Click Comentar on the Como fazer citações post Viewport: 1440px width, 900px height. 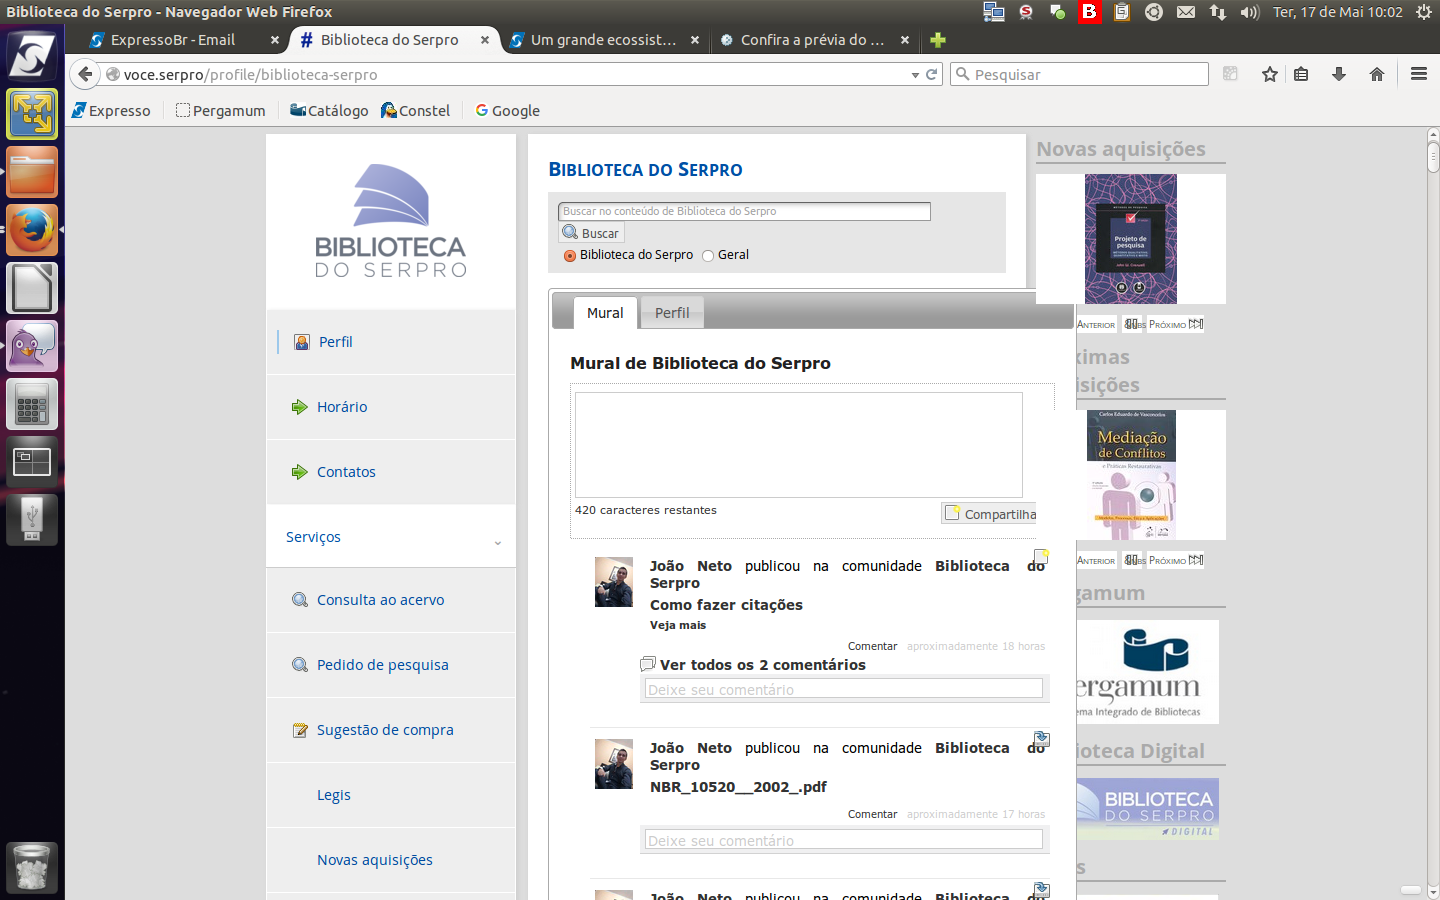click(873, 646)
